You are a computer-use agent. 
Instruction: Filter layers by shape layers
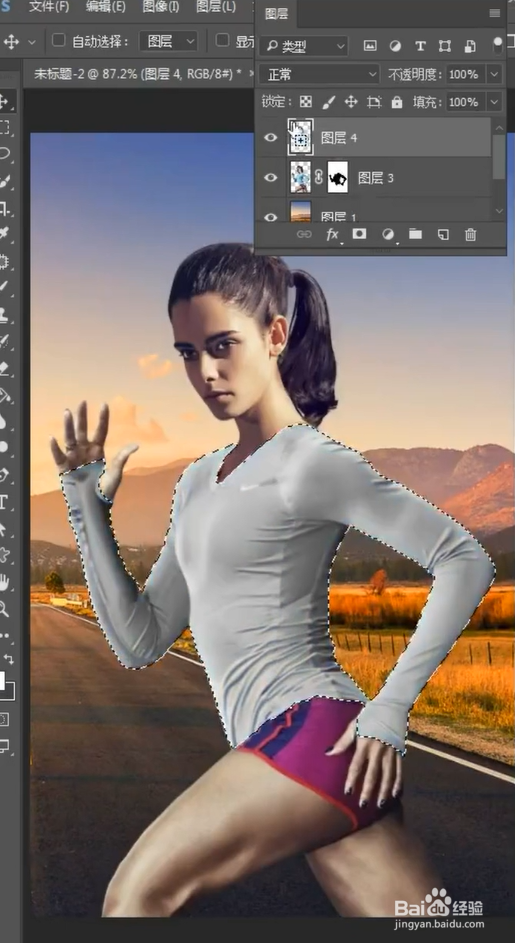click(445, 46)
